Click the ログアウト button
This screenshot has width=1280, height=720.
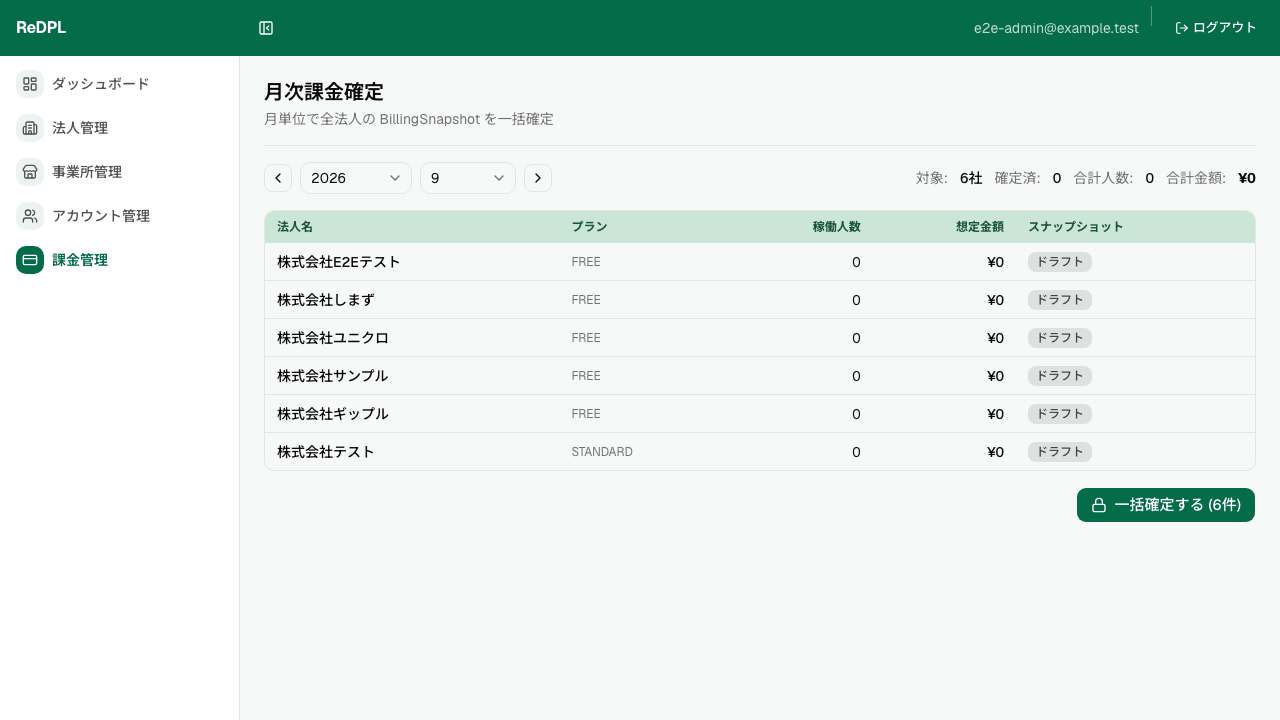tap(1216, 28)
